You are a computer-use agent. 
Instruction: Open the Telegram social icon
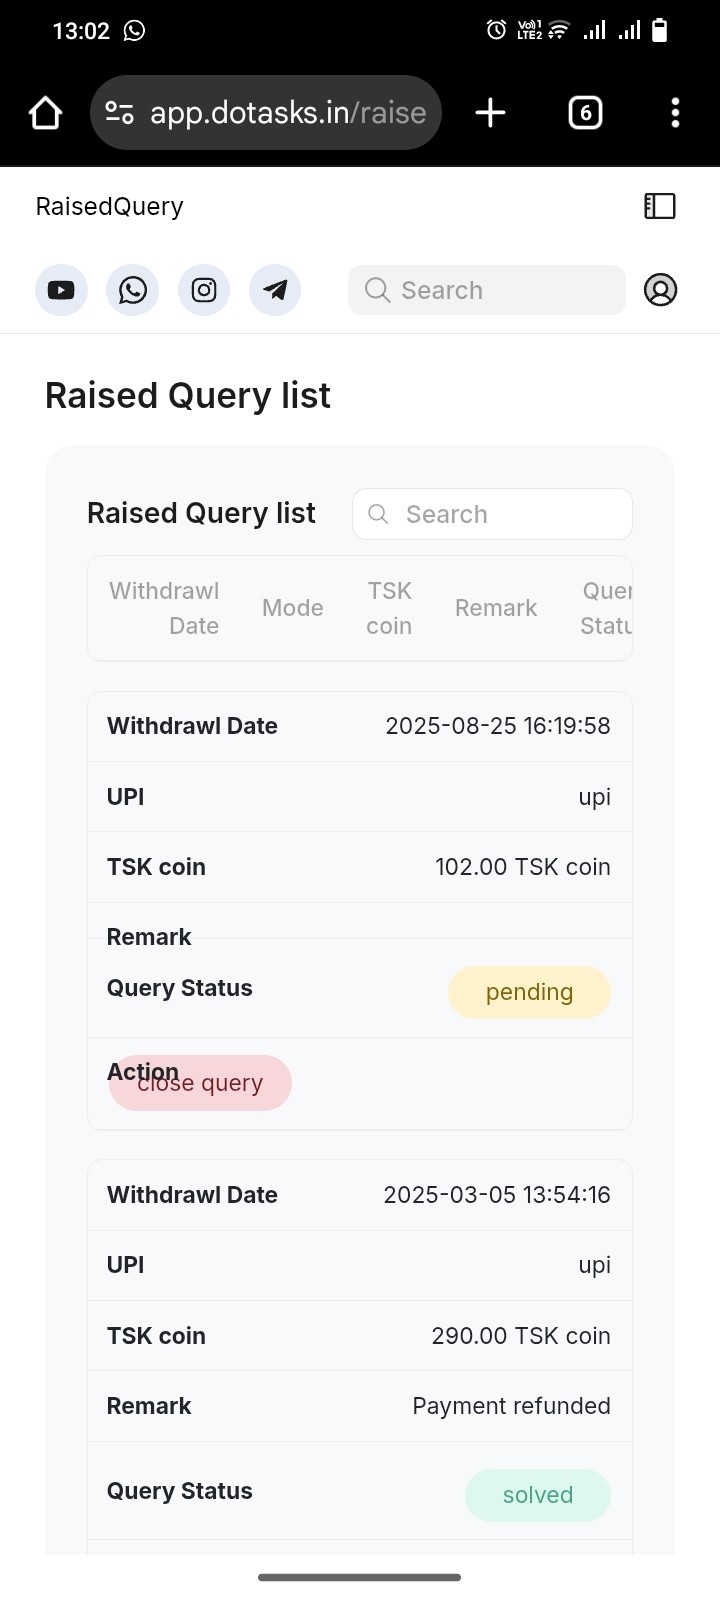click(x=275, y=290)
